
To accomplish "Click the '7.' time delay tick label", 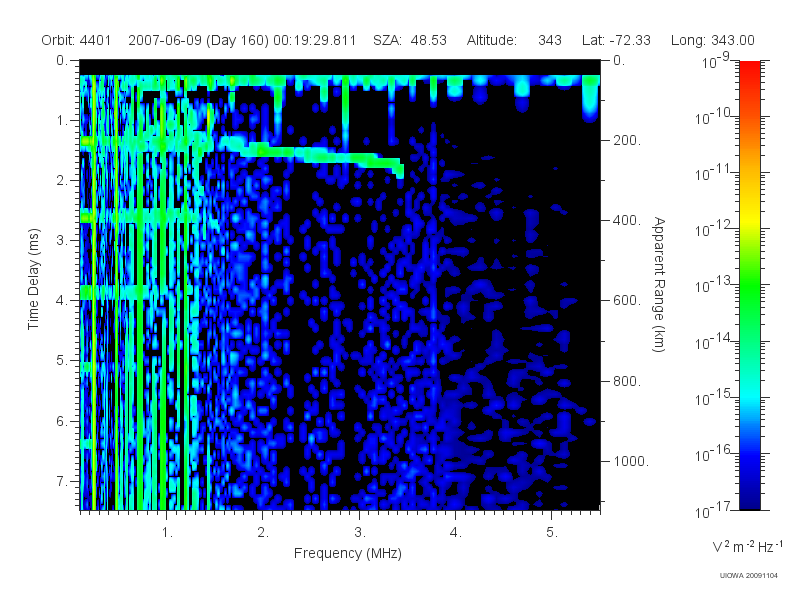I will point(62,481).
